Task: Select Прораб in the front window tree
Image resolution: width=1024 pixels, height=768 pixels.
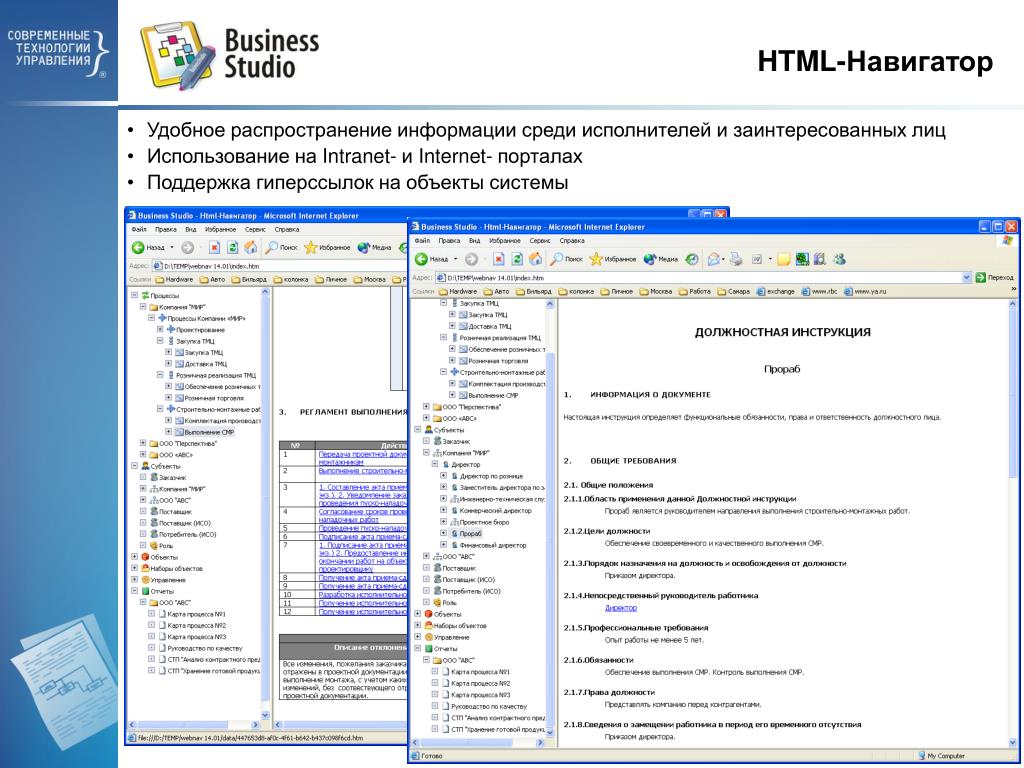Action: (470, 534)
